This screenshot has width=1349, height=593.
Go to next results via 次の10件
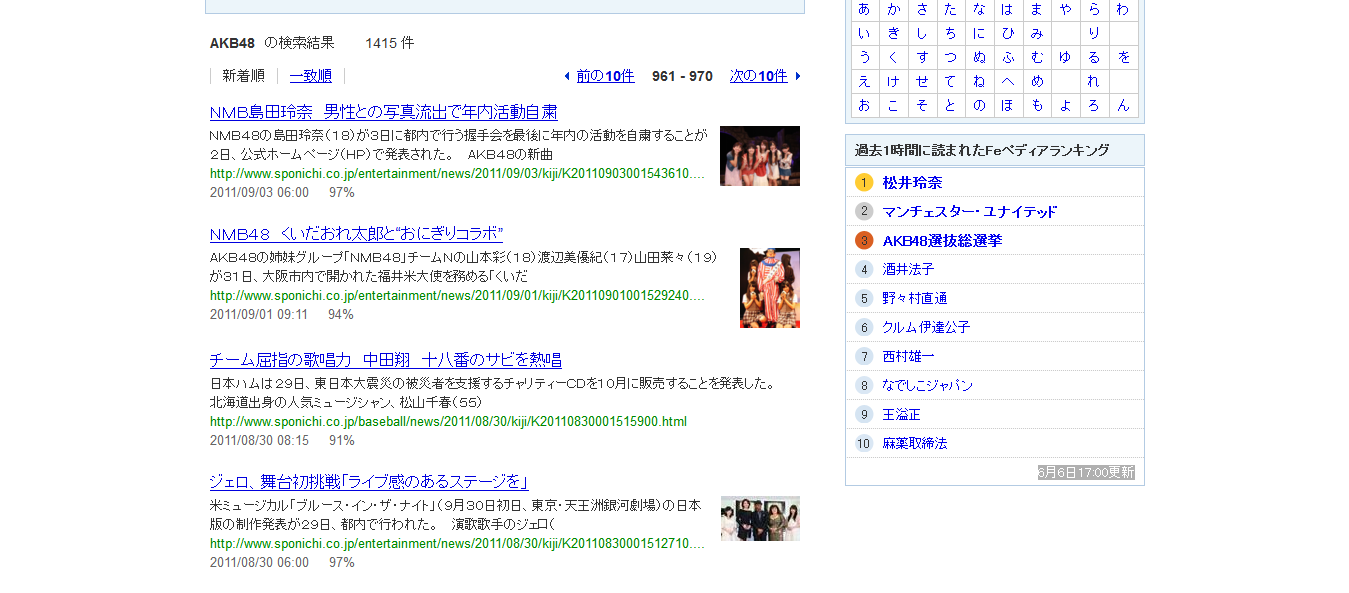(x=758, y=76)
